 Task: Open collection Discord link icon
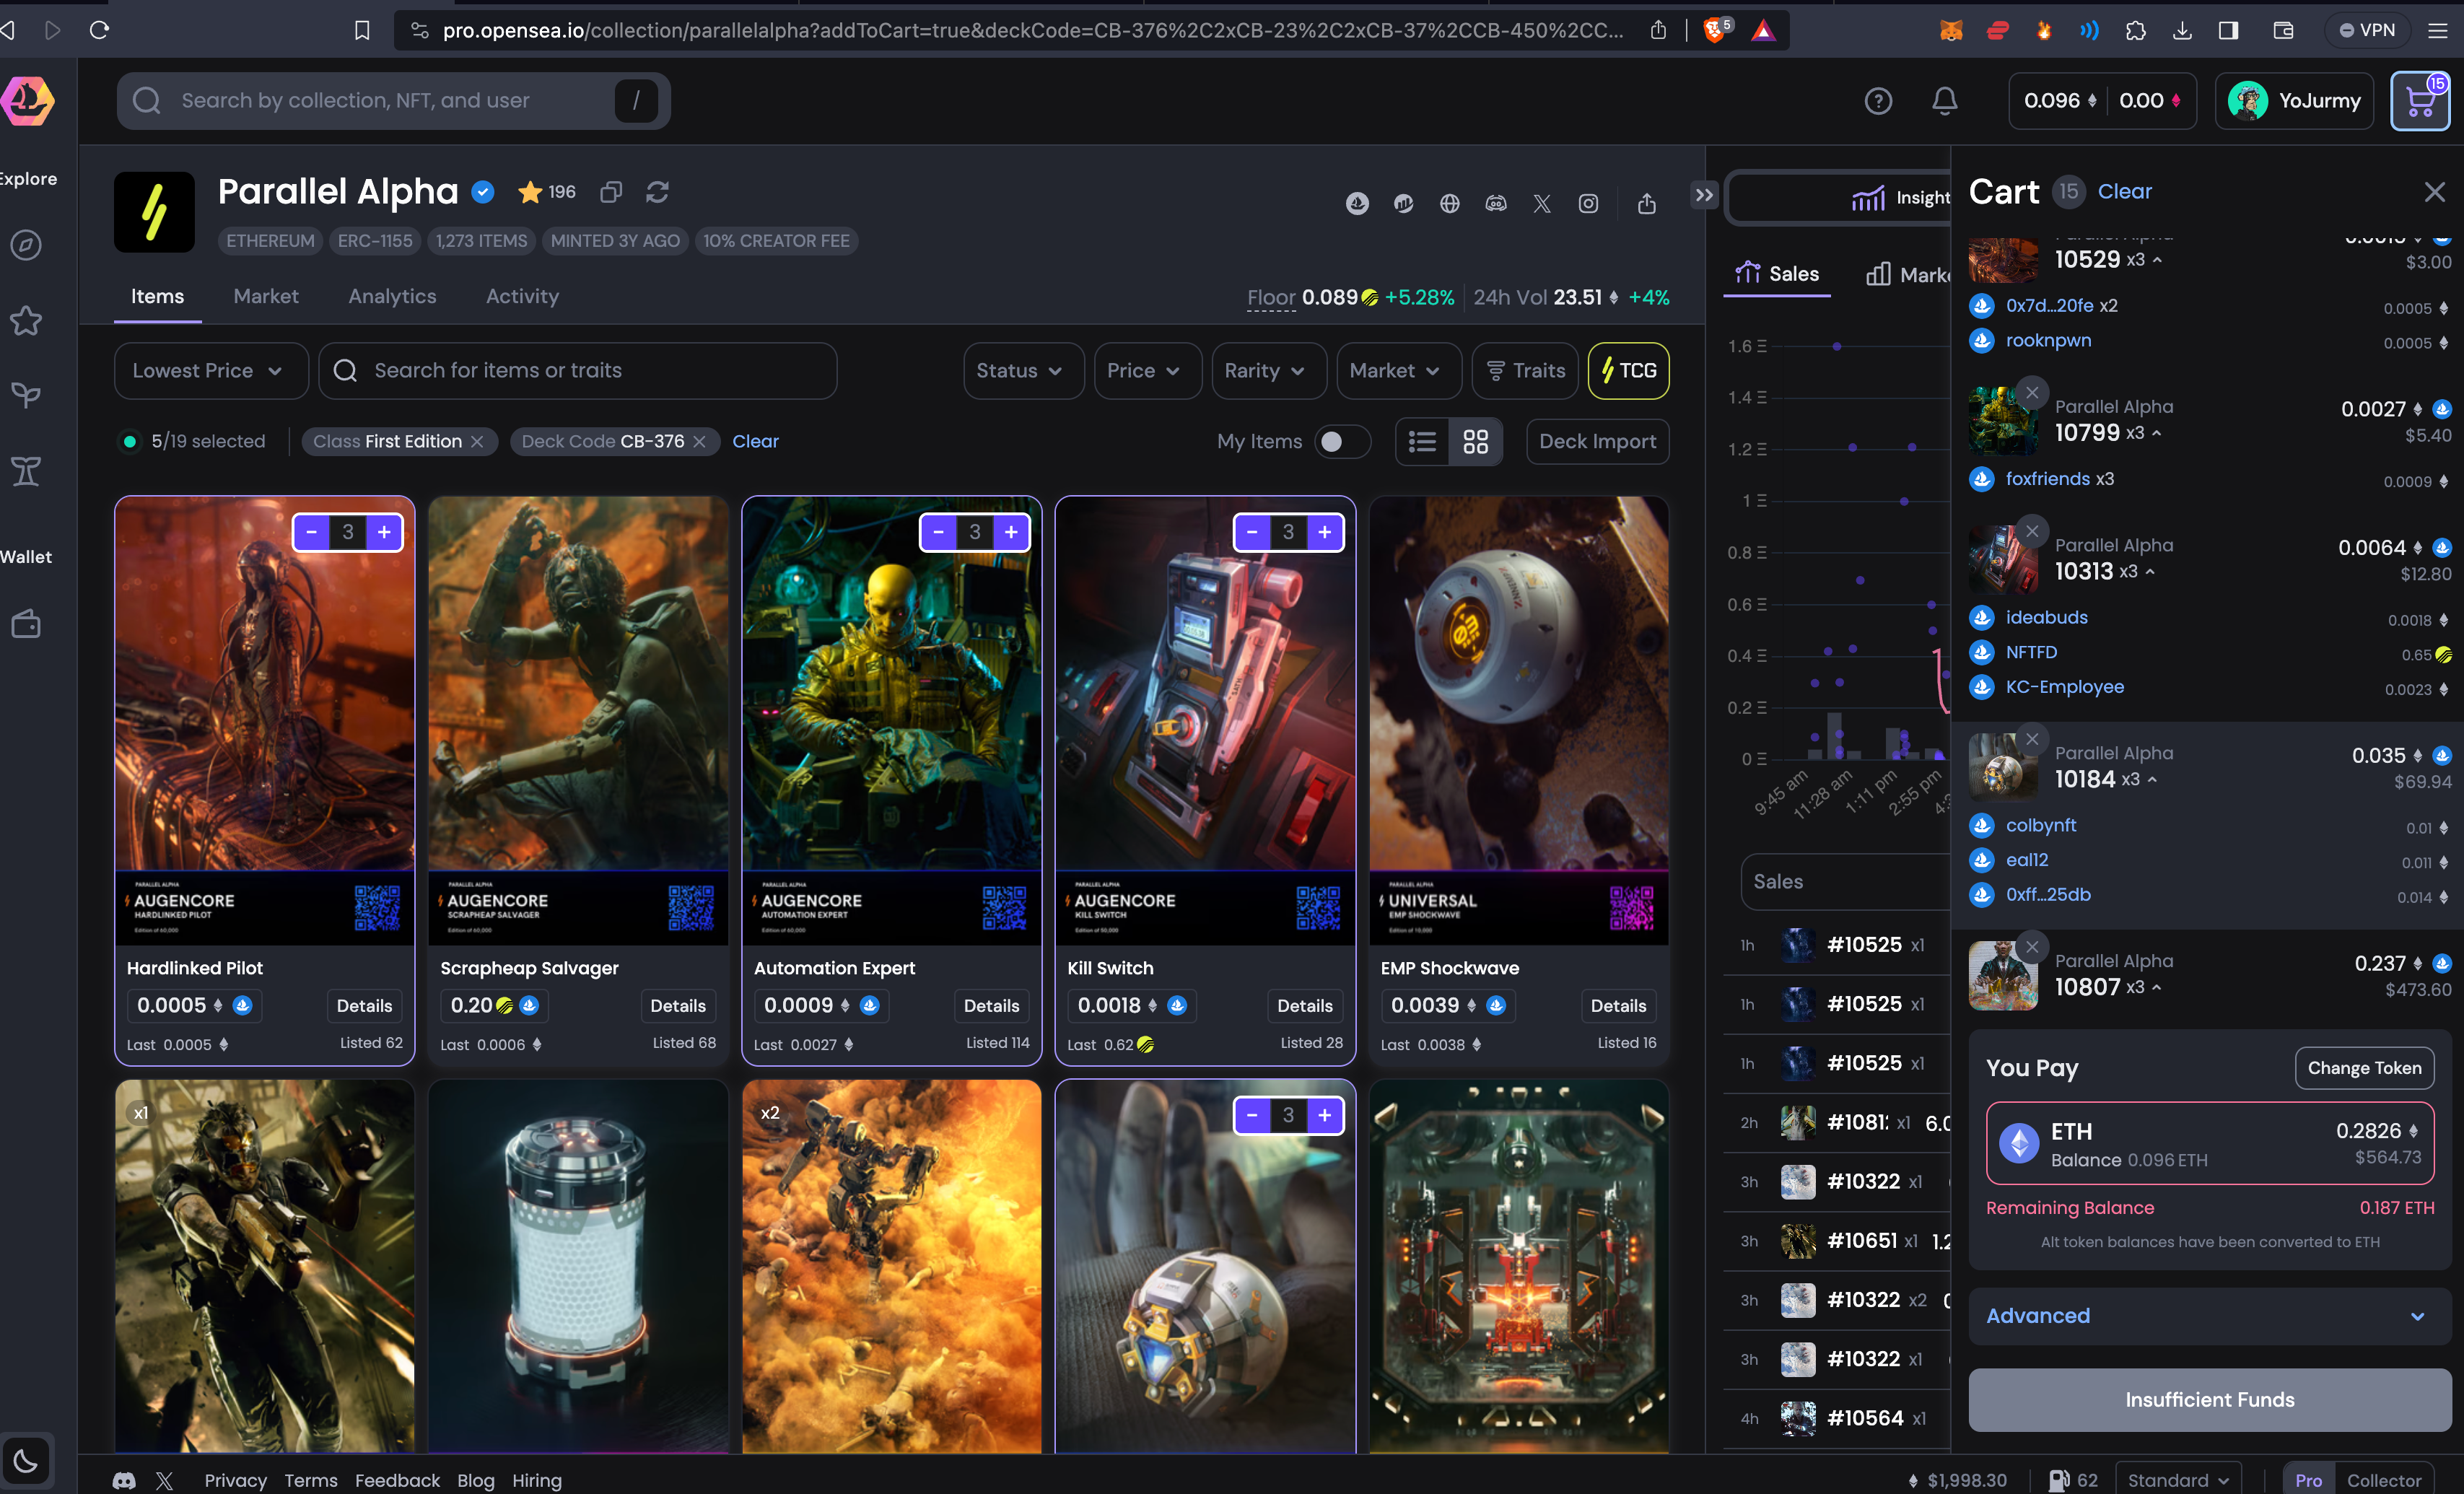tap(1496, 204)
